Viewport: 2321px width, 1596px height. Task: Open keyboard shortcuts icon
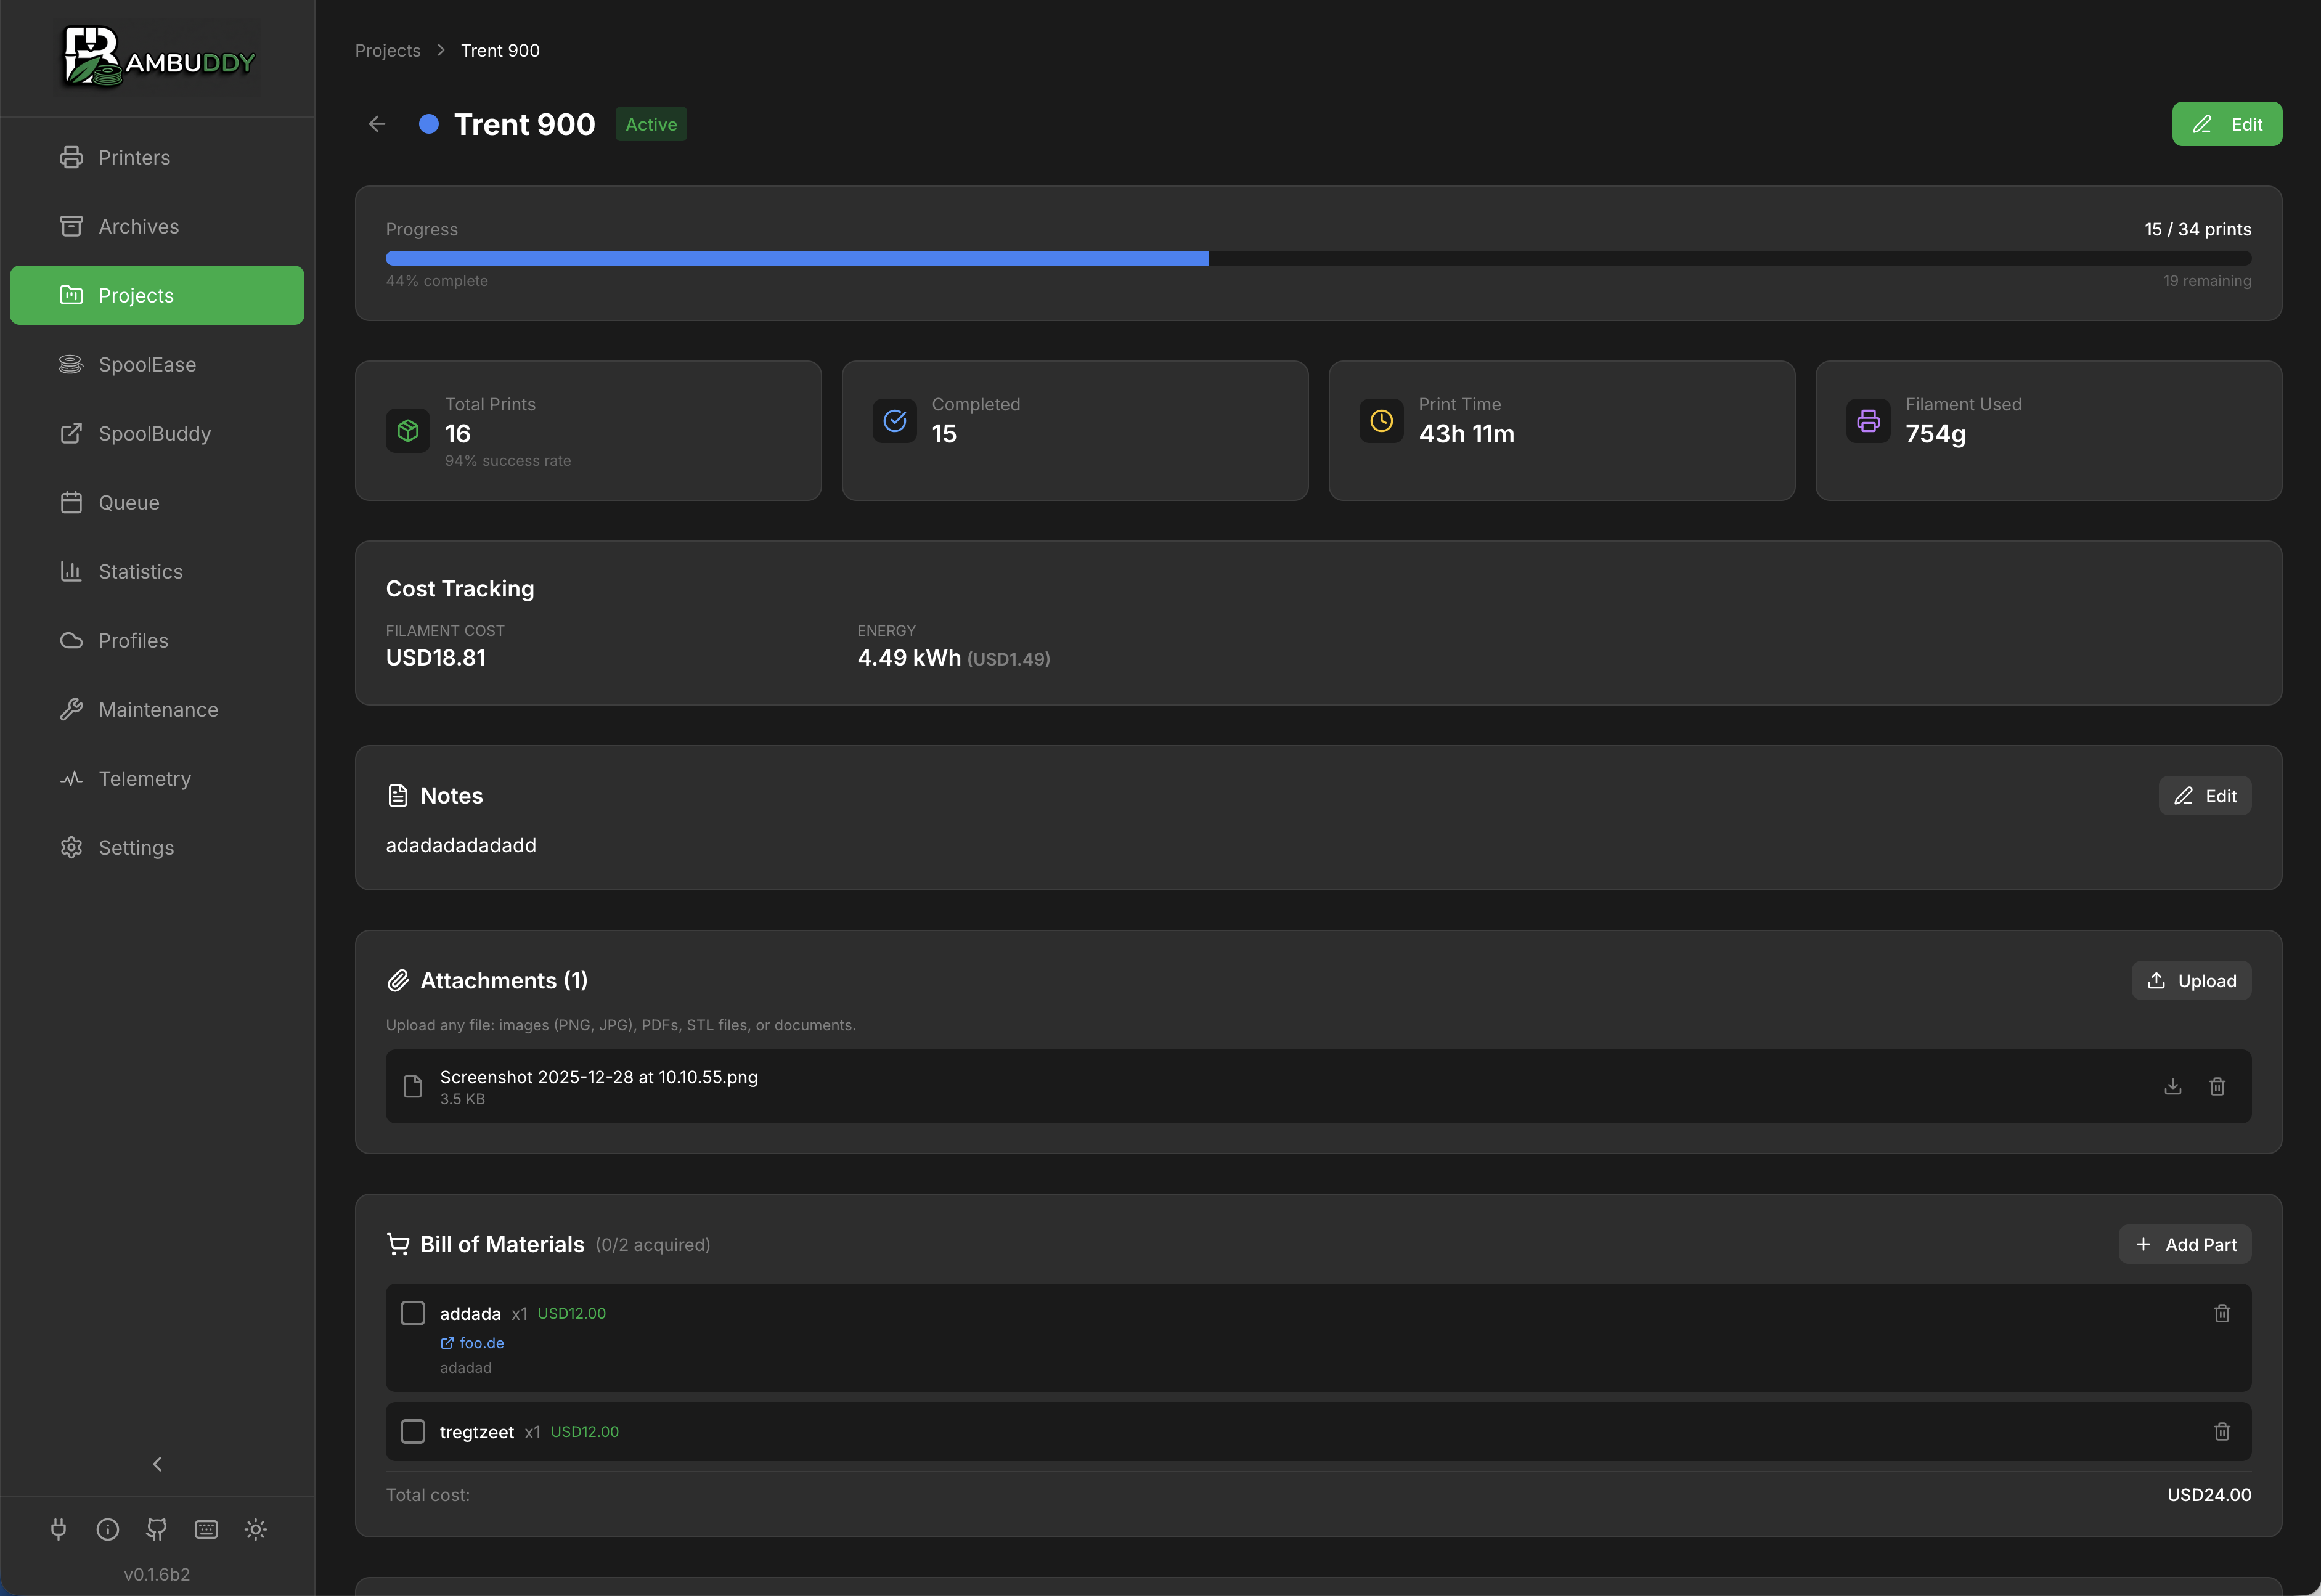(206, 1529)
